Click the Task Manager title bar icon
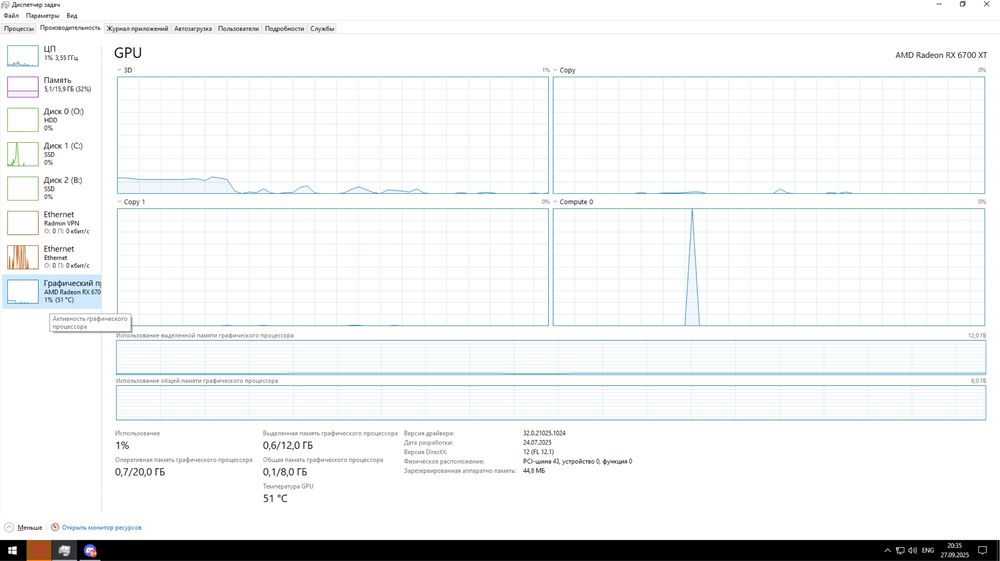 tap(5, 4)
